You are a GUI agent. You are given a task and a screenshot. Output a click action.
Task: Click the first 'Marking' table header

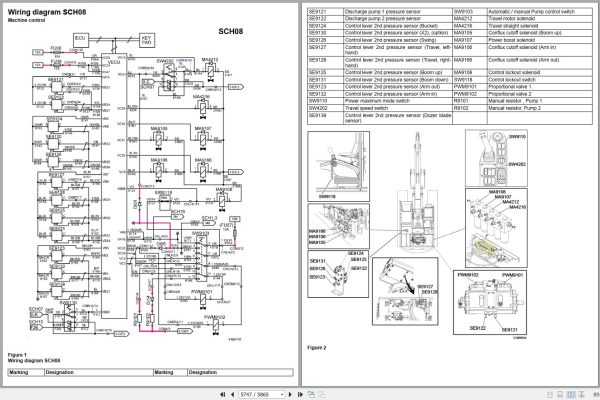coord(26,372)
